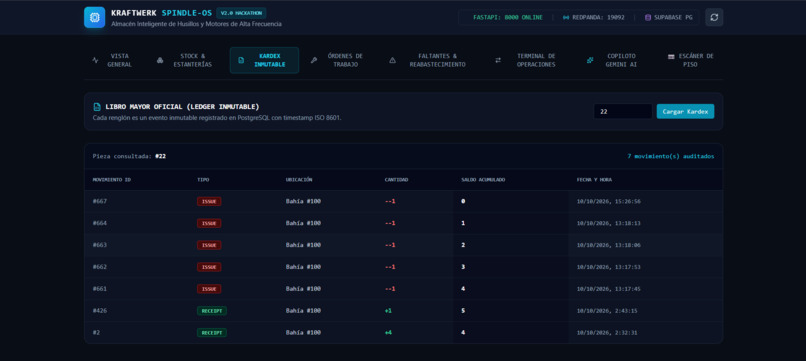
Task: Click the +4 quantity in row #2
Action: (x=388, y=333)
